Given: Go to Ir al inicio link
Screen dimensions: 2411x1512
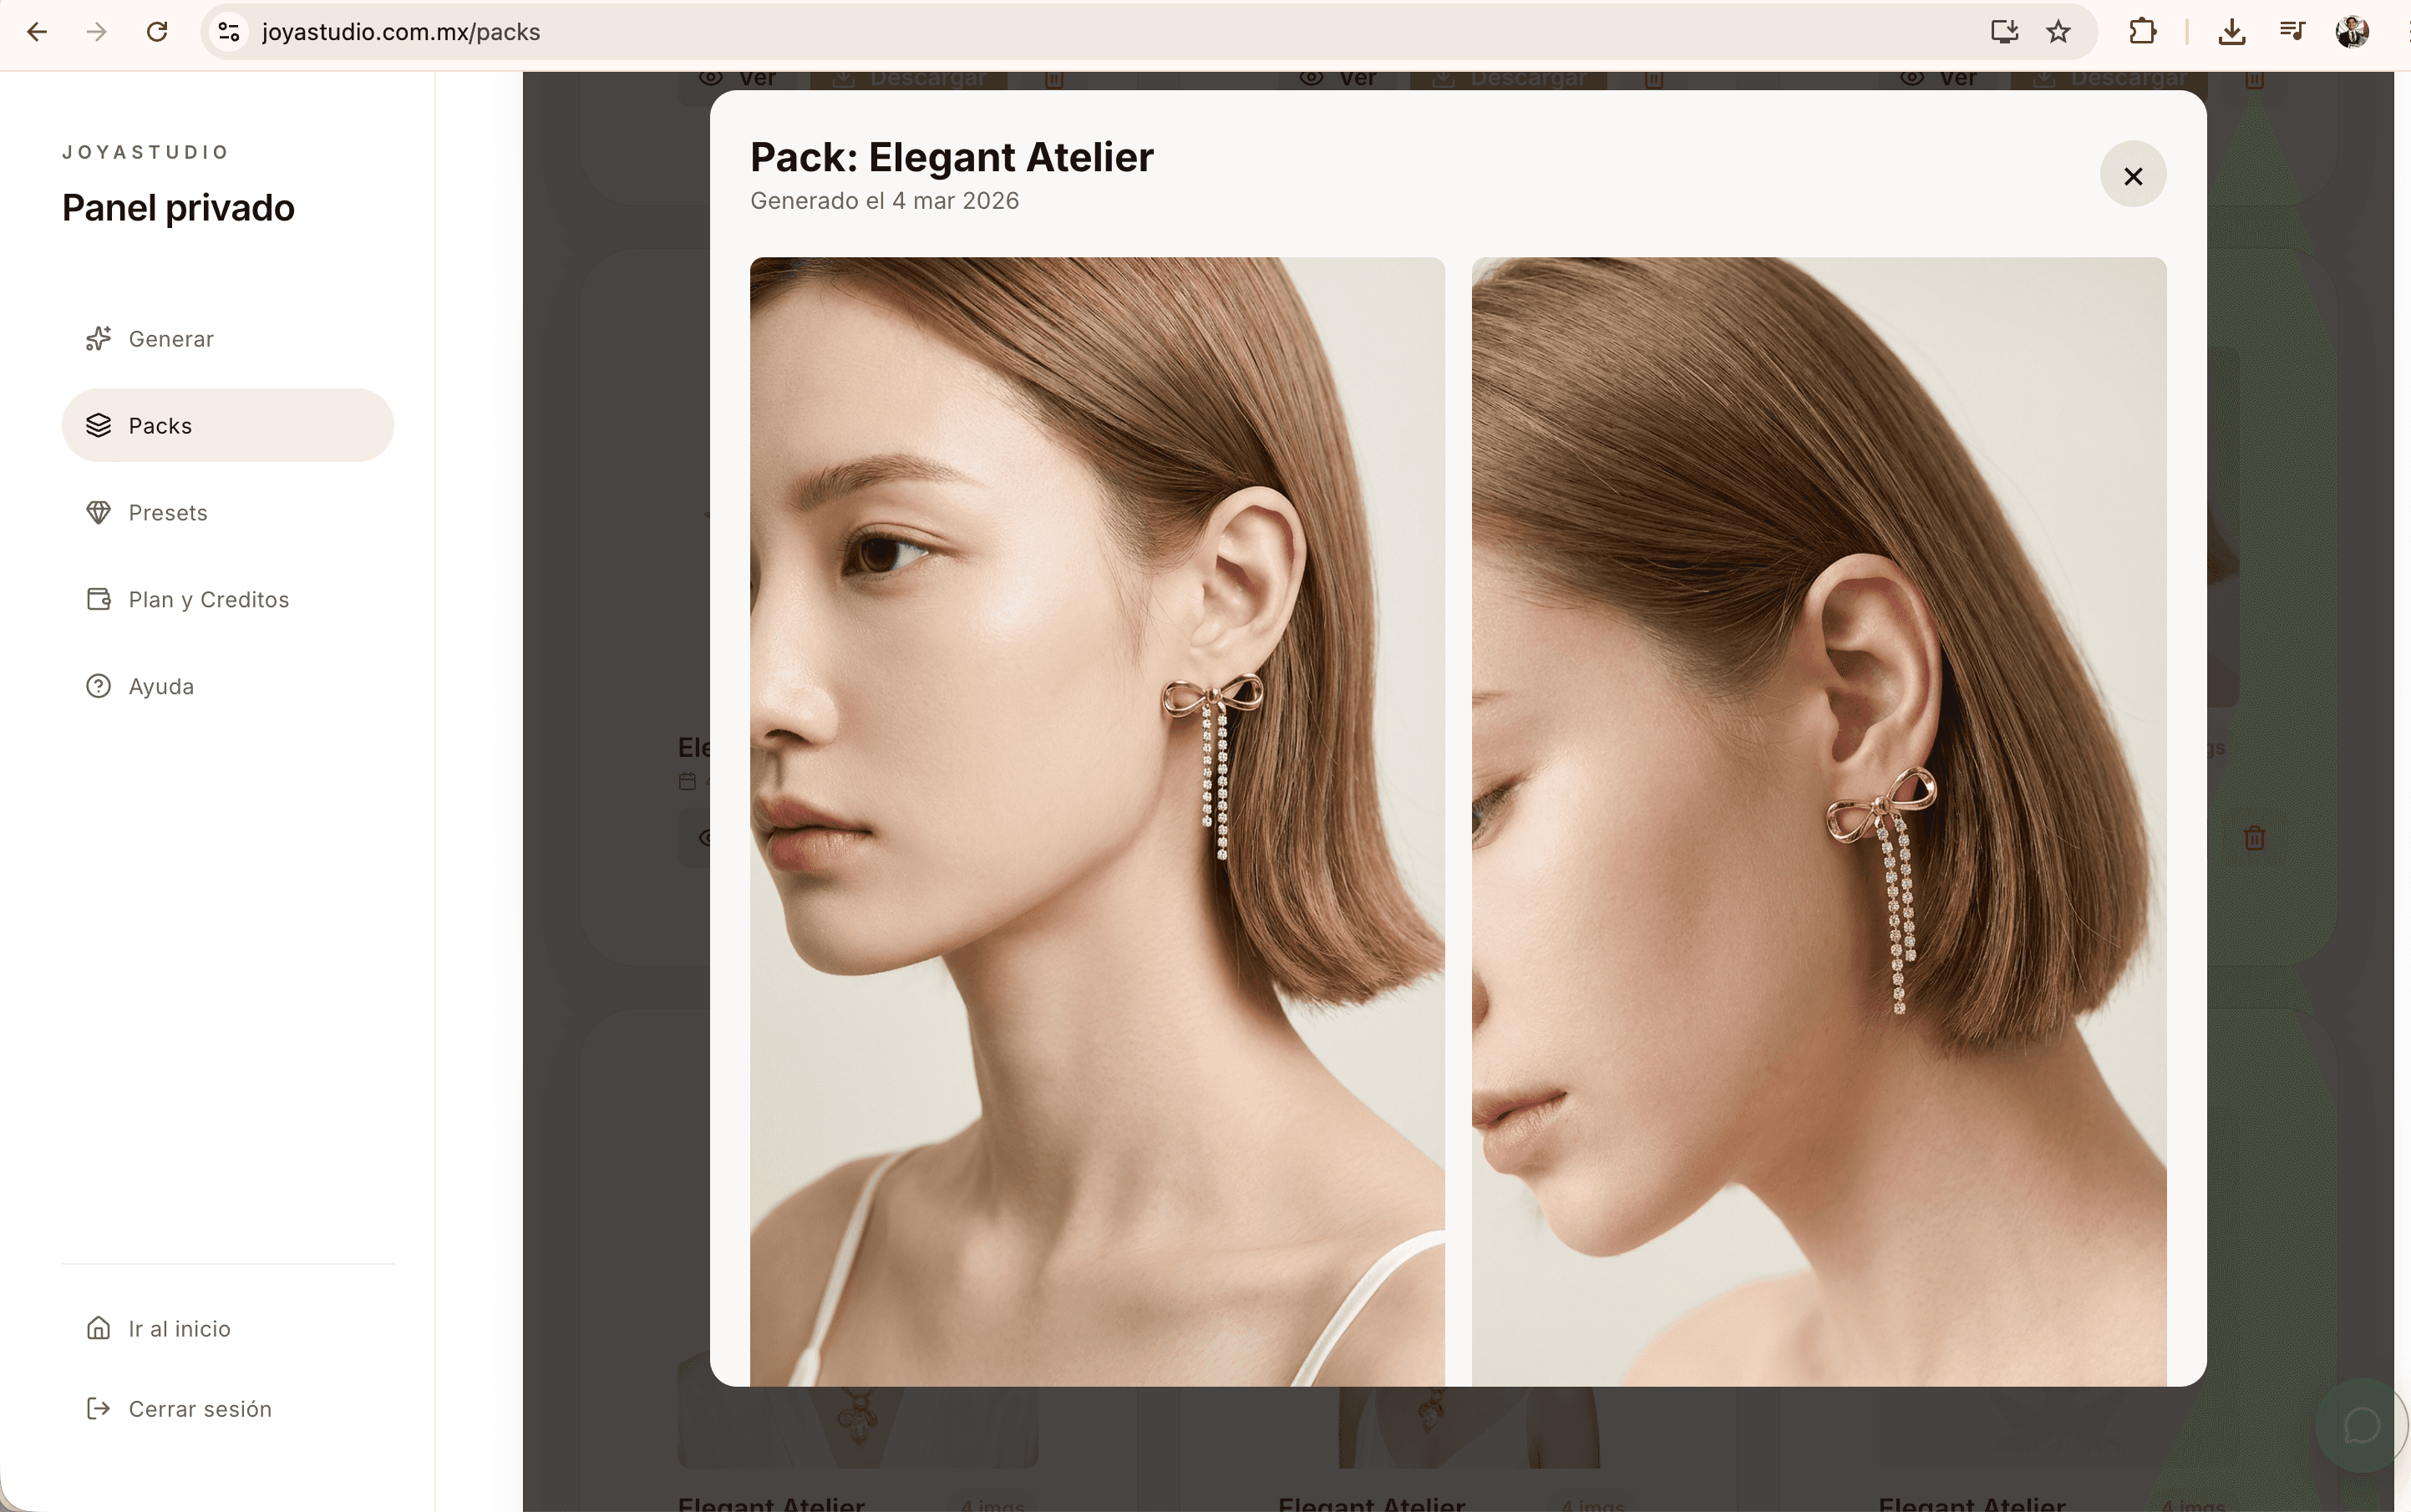Looking at the screenshot, I should [178, 1328].
